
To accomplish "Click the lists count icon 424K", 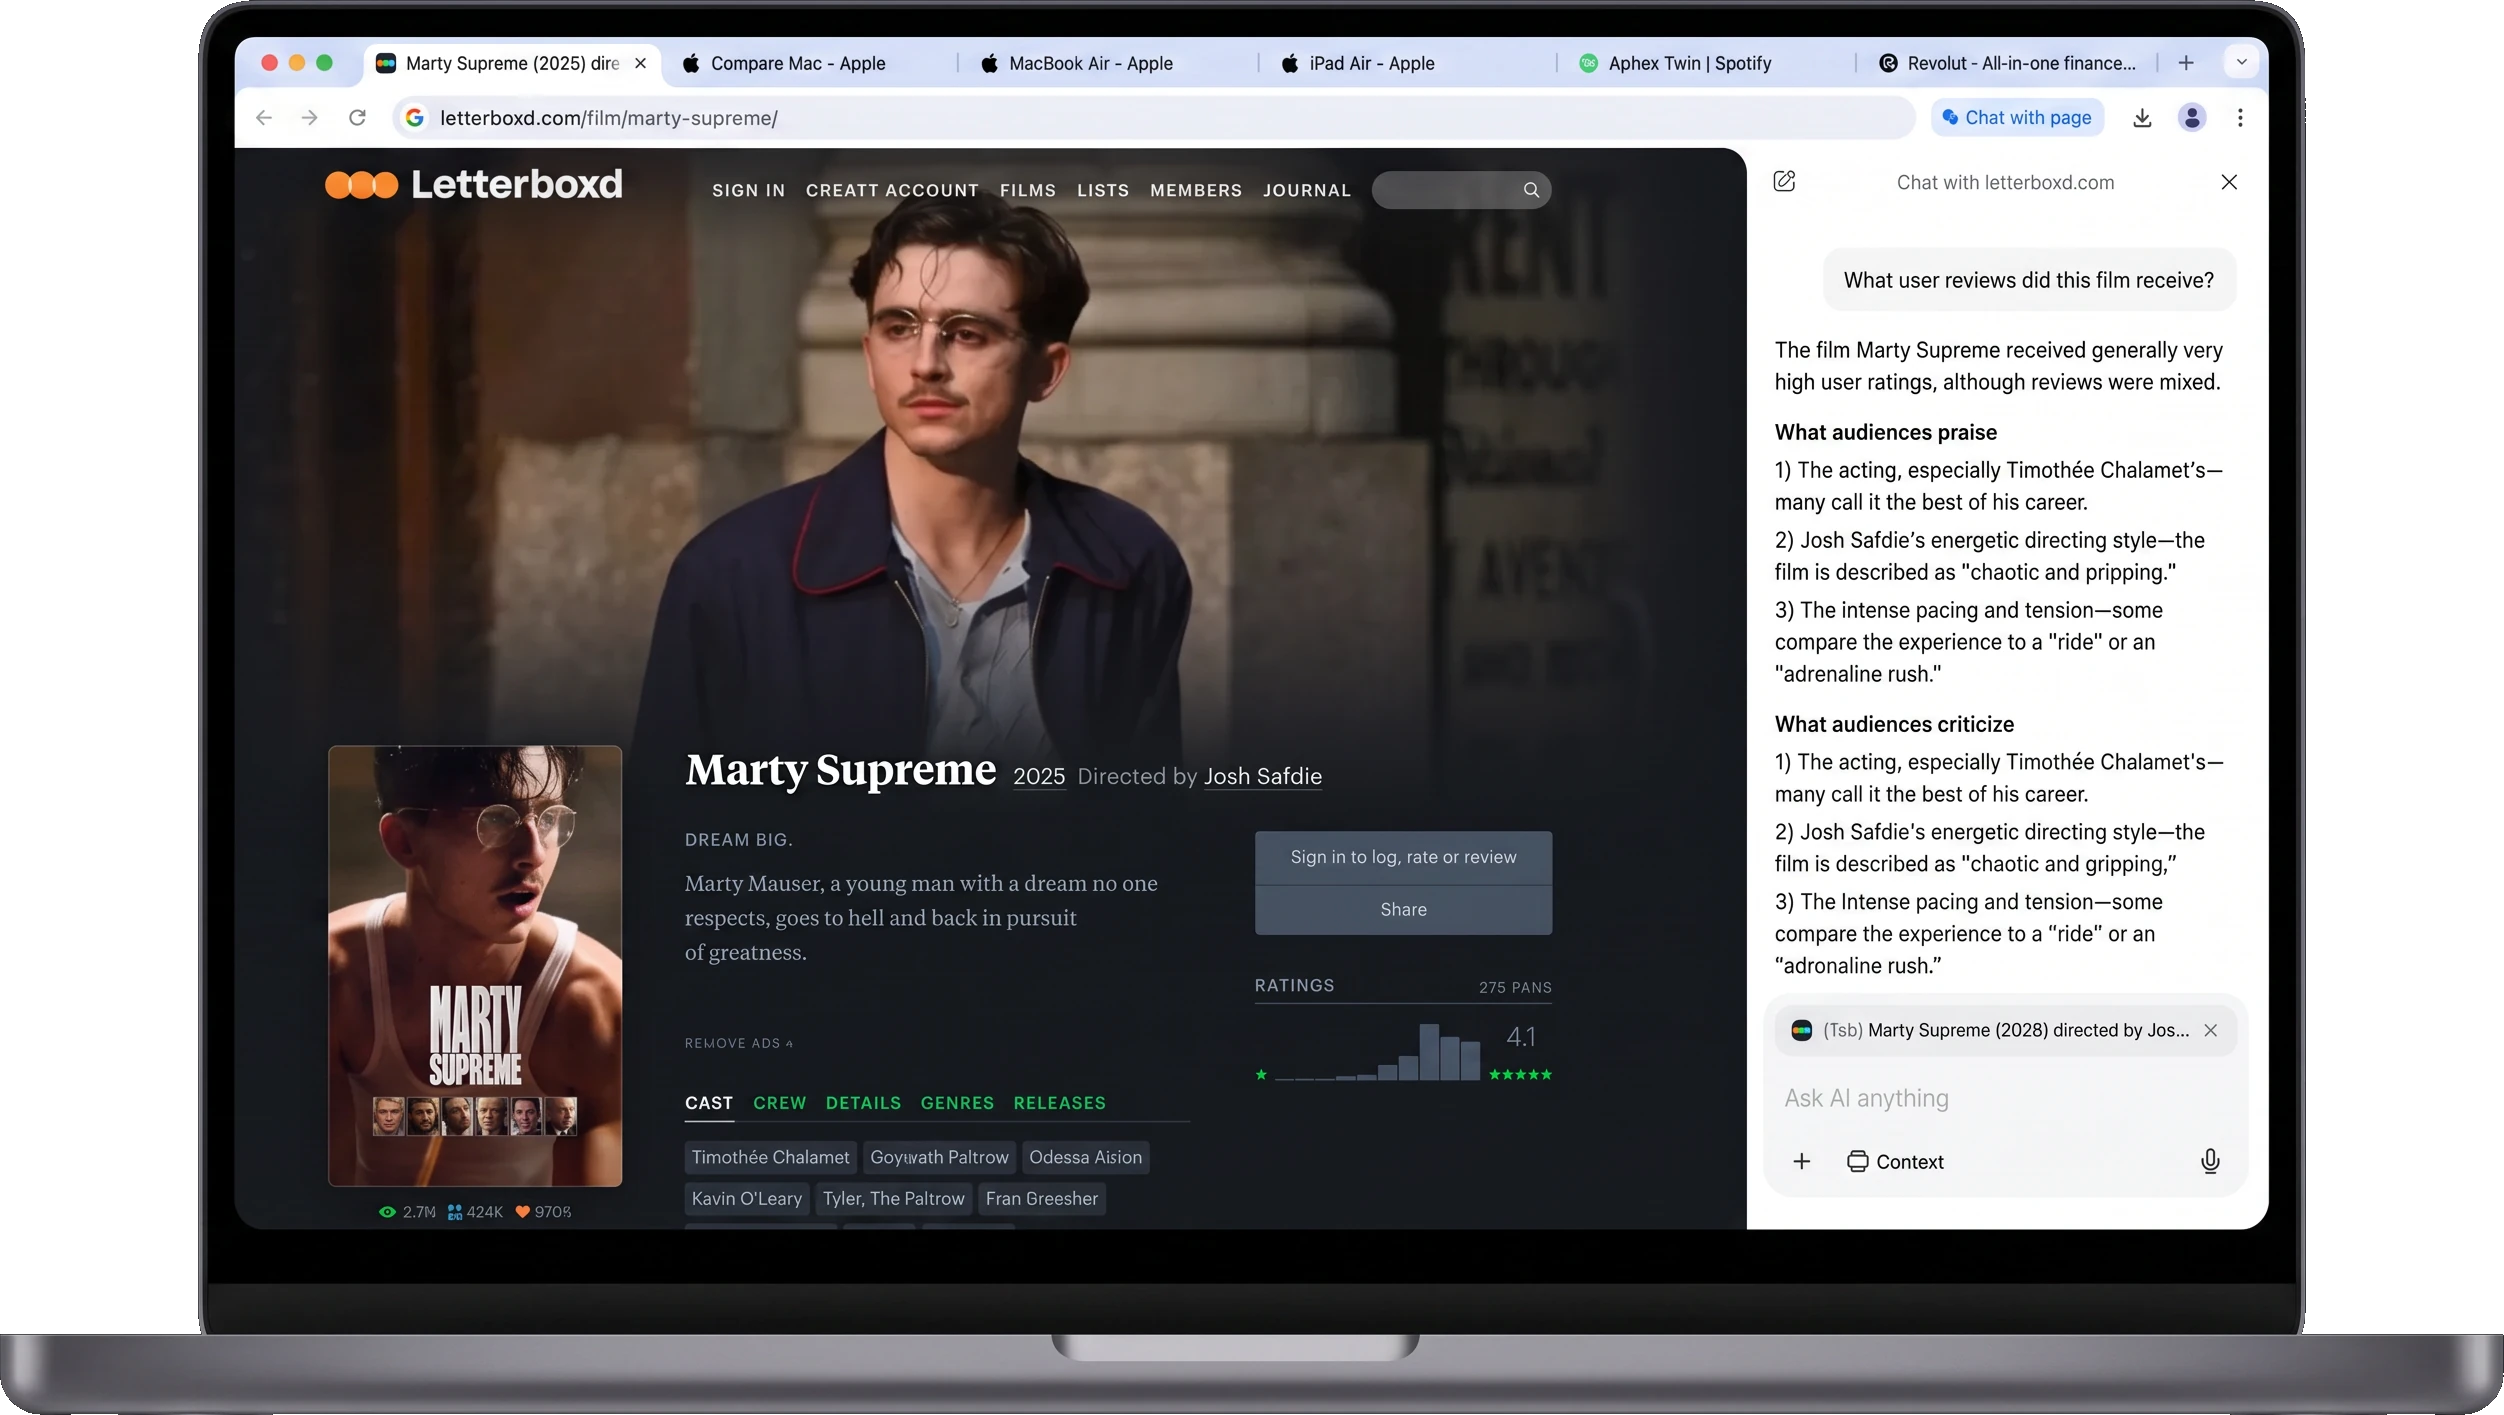I will coord(475,1212).
